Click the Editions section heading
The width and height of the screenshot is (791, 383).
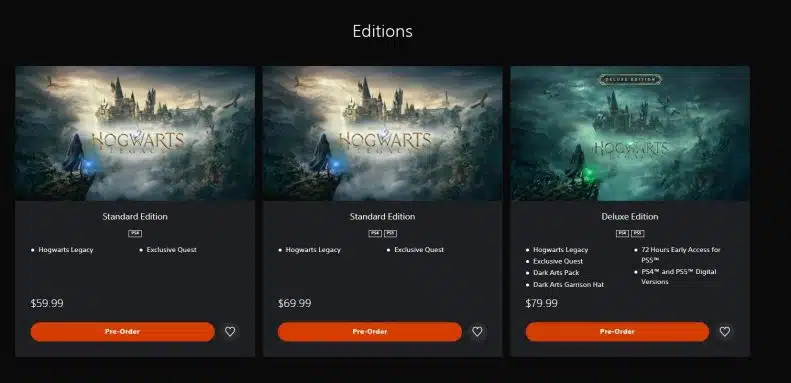[x=382, y=31]
